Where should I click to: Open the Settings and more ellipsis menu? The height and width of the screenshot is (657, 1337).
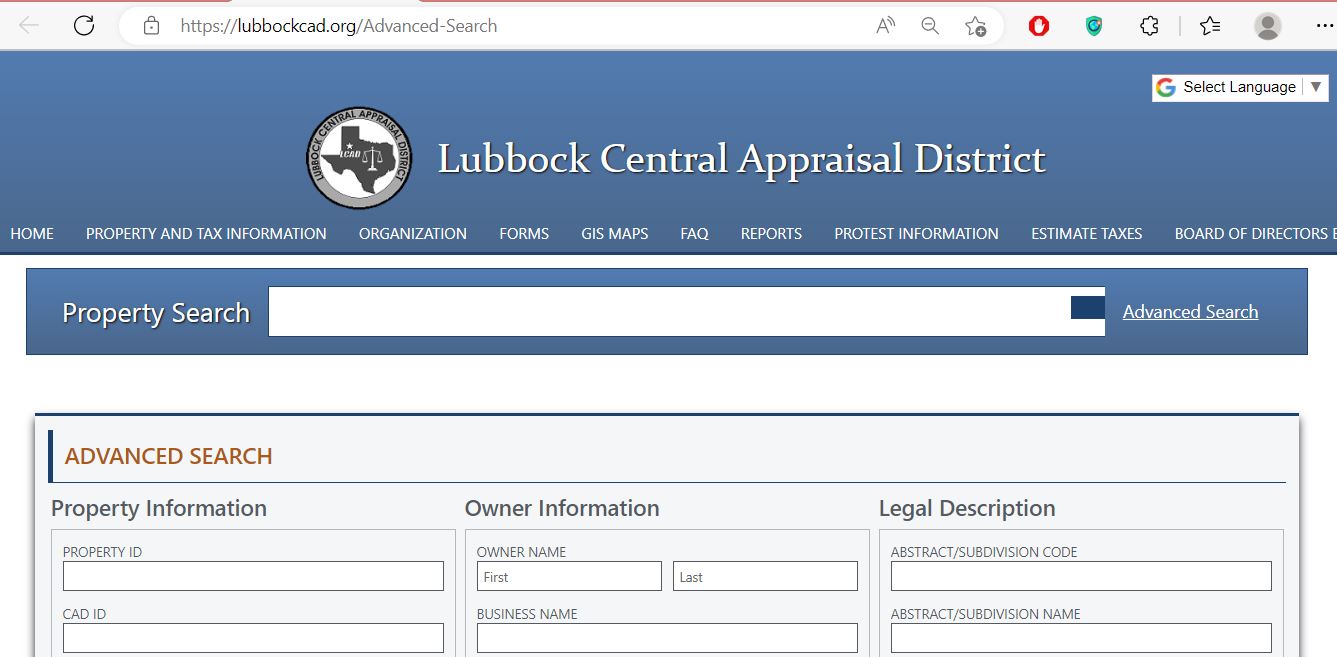click(x=1325, y=27)
